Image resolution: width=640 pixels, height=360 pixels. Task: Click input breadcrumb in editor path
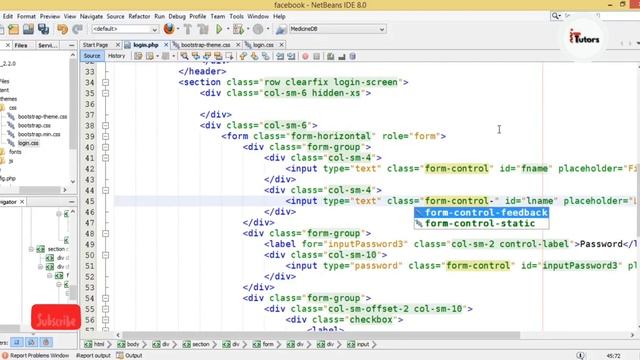[358, 344]
